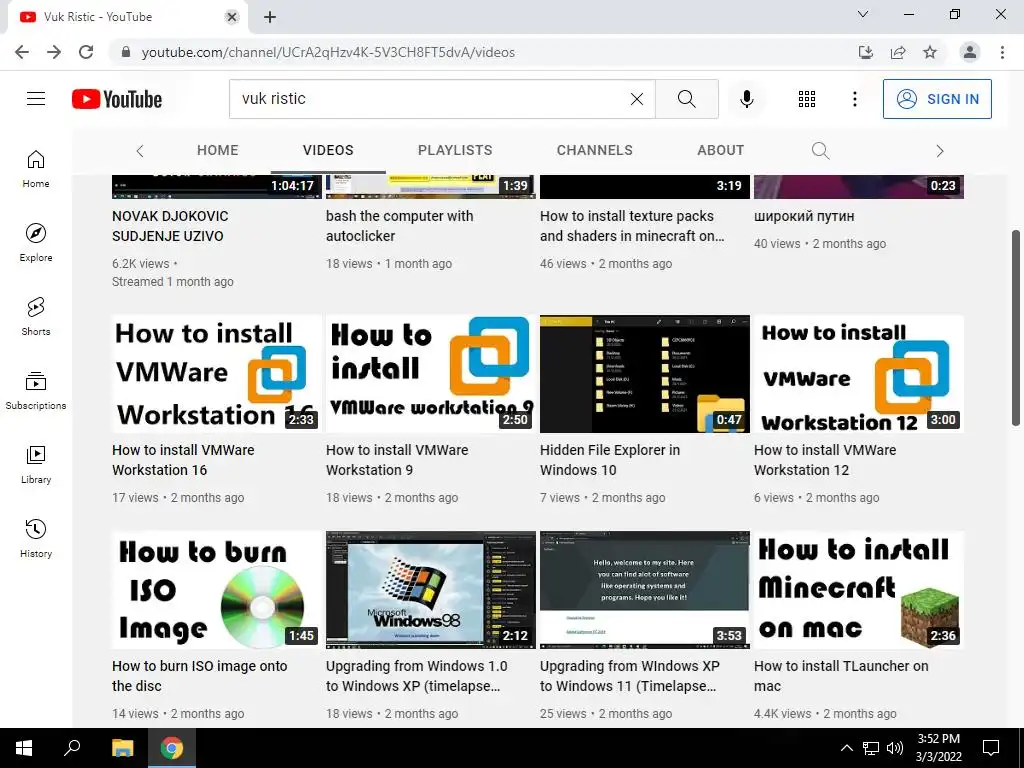The width and height of the screenshot is (1024, 768).
Task: Open the Chrome profile avatar
Action: 970,52
